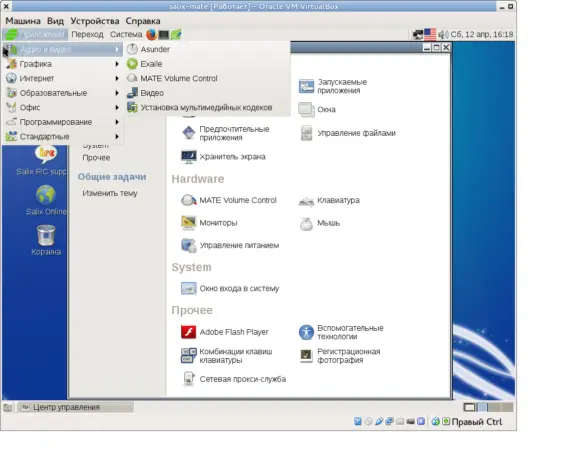Switch to the second workspace in the switcher
This screenshot has height=449, width=572.
pyautogui.click(x=483, y=407)
